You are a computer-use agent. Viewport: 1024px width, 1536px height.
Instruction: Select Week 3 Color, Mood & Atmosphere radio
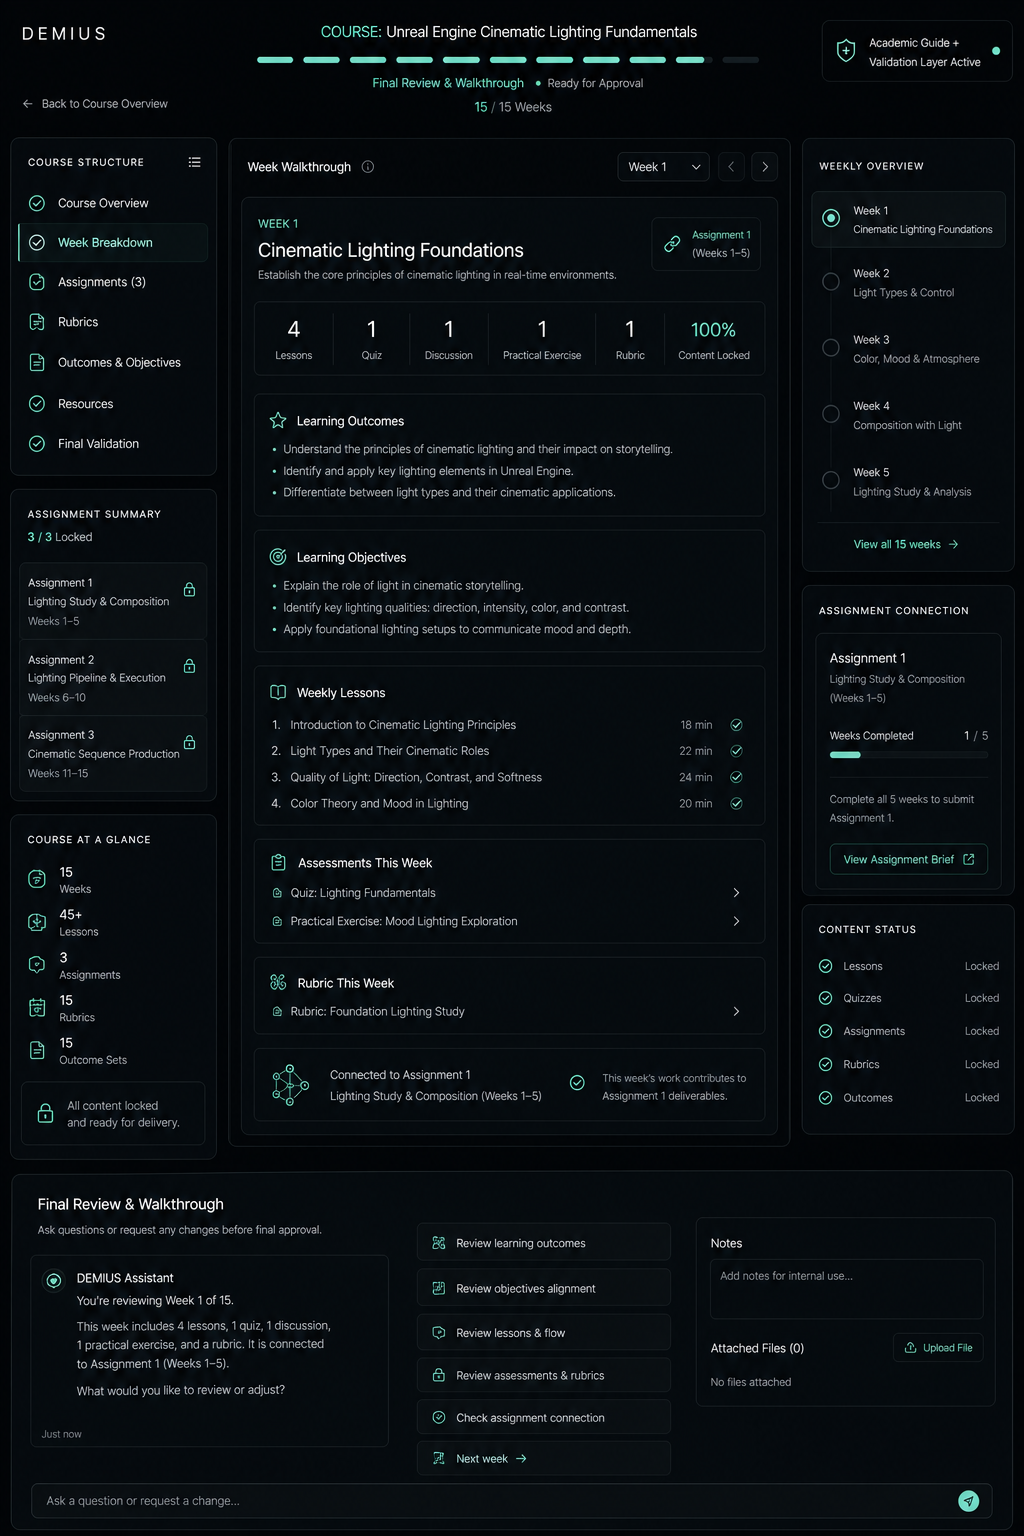831,348
